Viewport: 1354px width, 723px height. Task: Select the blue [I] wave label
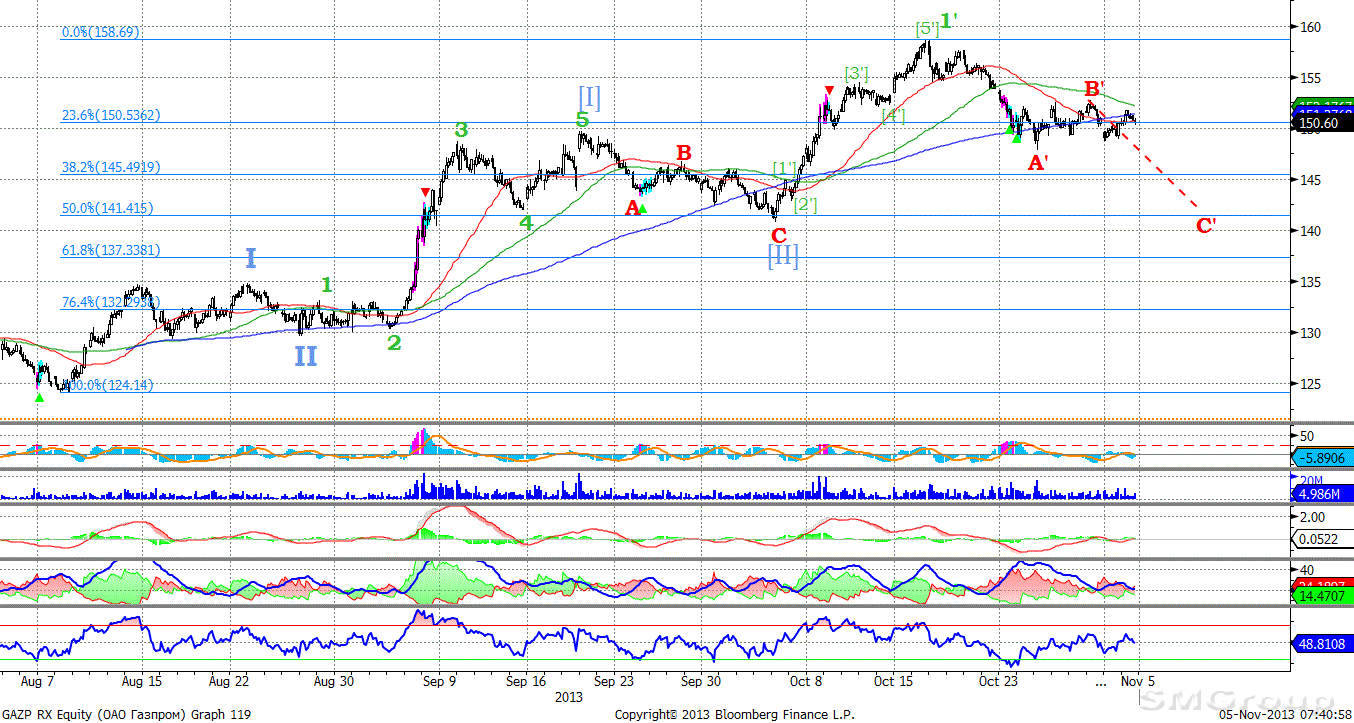(x=589, y=97)
